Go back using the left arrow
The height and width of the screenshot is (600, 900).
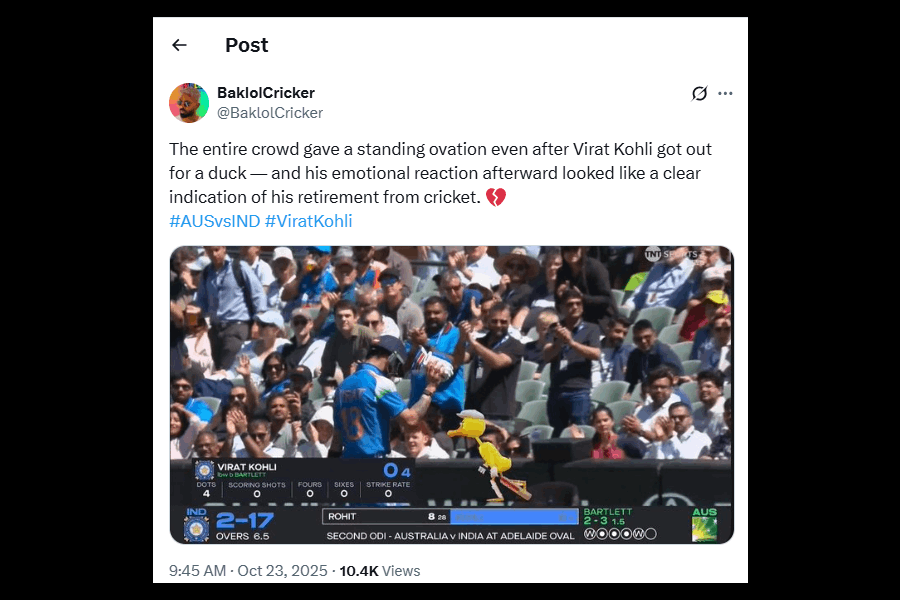(180, 45)
